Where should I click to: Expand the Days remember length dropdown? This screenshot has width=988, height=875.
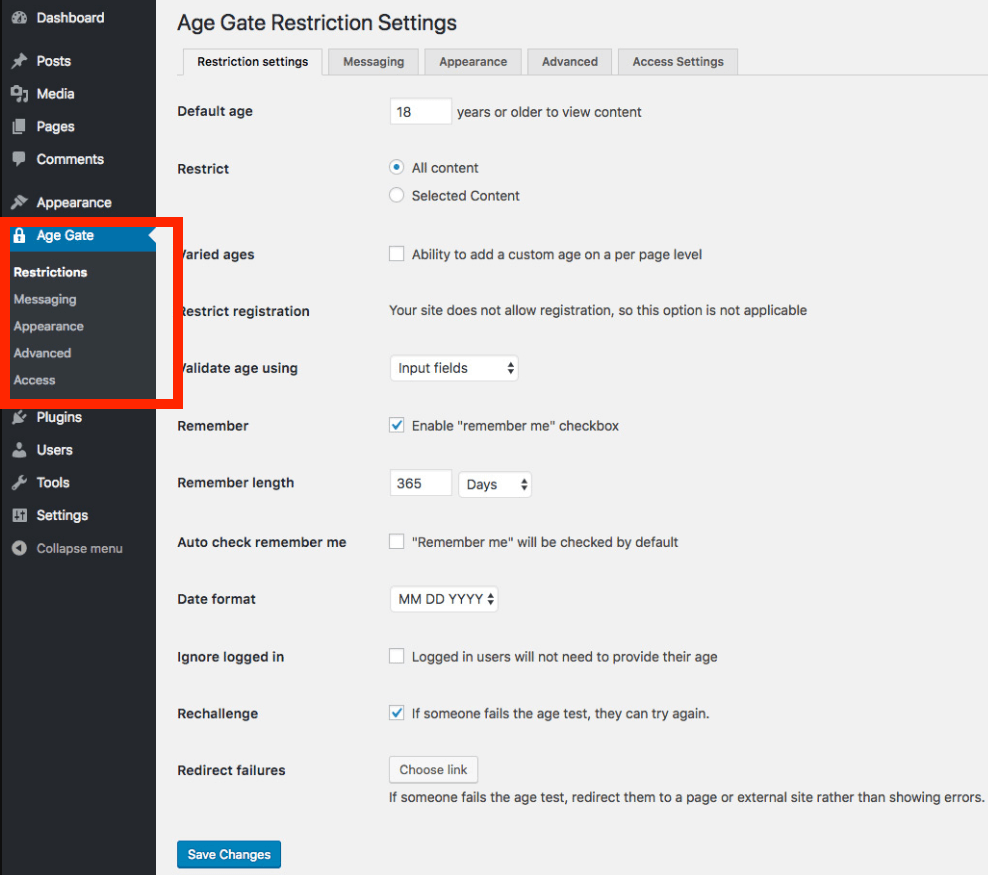point(494,484)
